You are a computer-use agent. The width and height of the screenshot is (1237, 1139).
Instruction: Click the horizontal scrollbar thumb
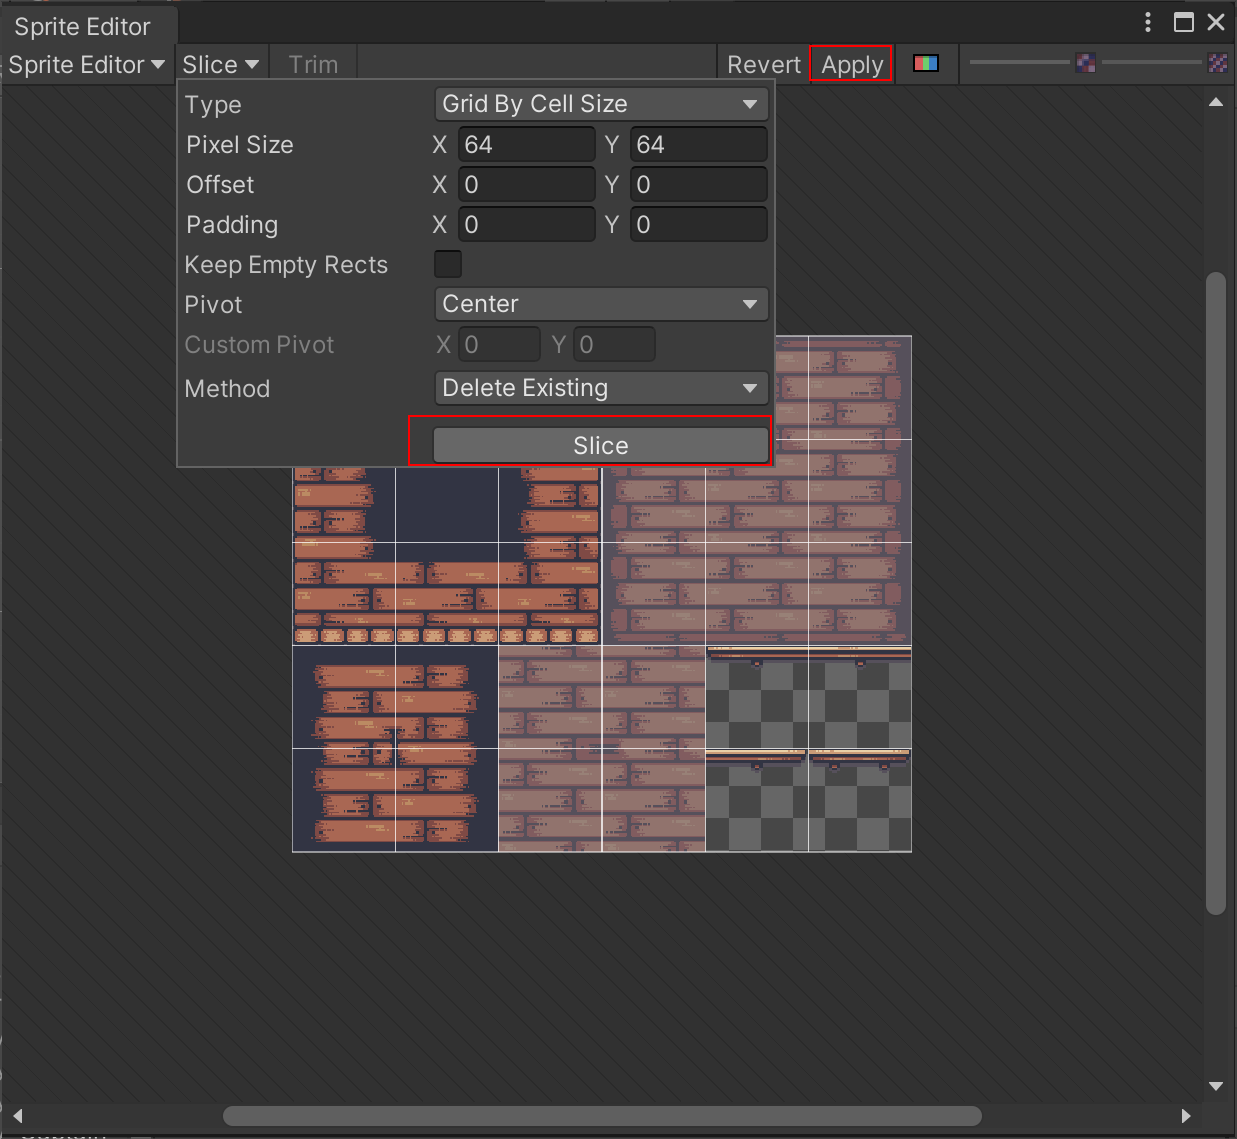point(602,1116)
